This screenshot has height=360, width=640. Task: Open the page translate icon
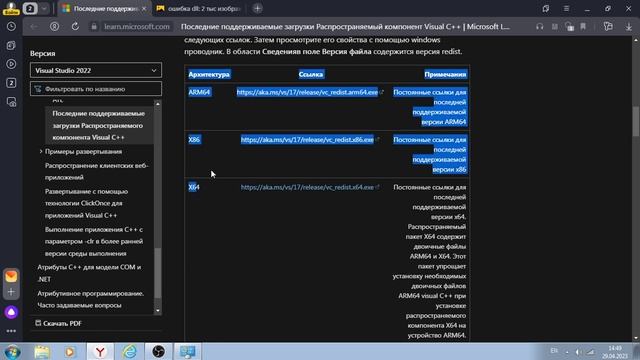608,27
